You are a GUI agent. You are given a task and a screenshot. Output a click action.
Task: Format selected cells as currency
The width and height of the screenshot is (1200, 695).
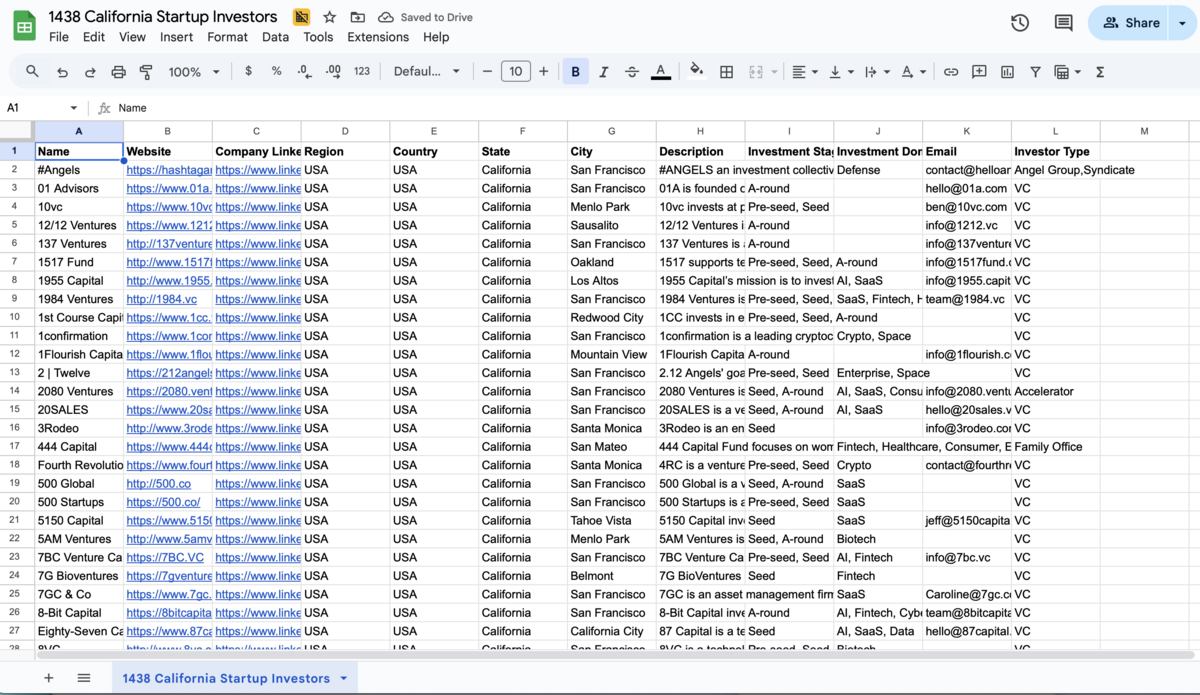point(247,72)
